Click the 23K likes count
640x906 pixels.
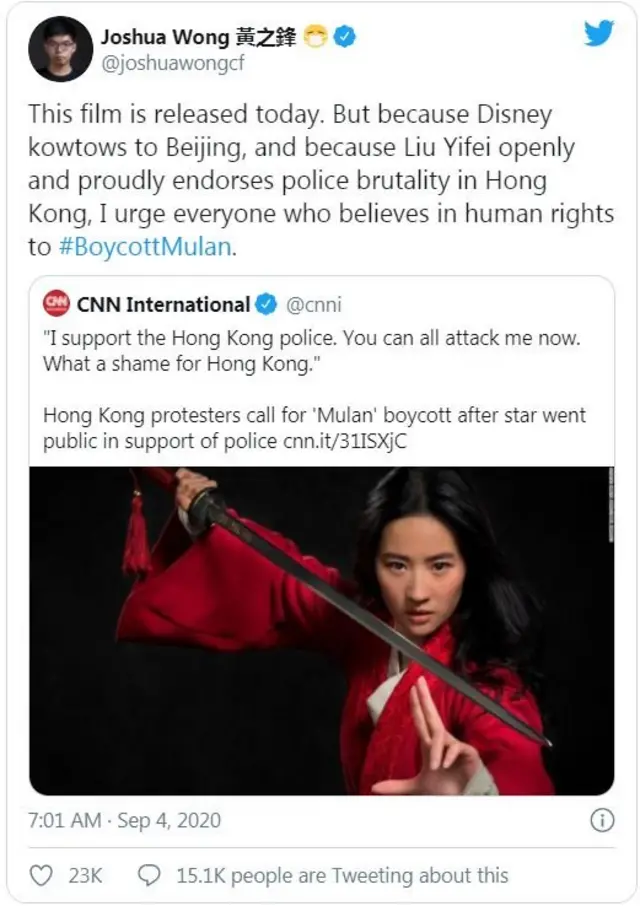[x=85, y=876]
